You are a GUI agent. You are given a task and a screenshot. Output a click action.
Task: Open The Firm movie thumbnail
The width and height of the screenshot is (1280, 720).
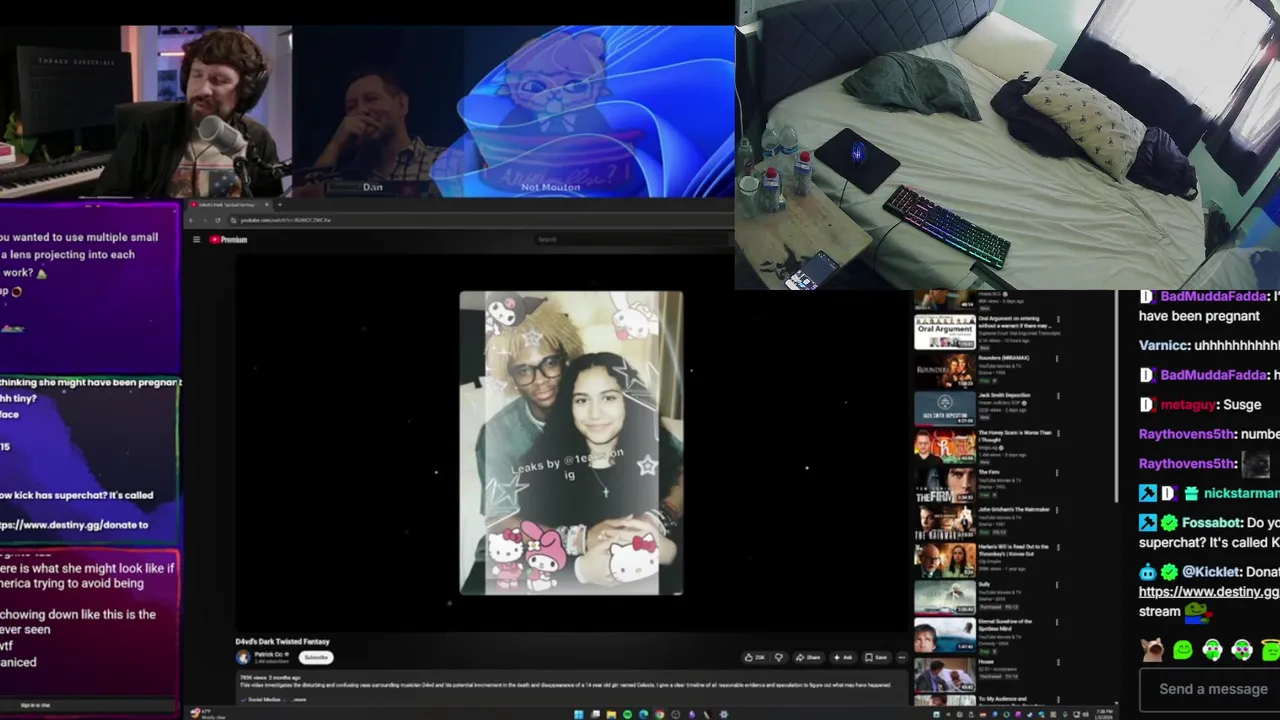point(944,483)
